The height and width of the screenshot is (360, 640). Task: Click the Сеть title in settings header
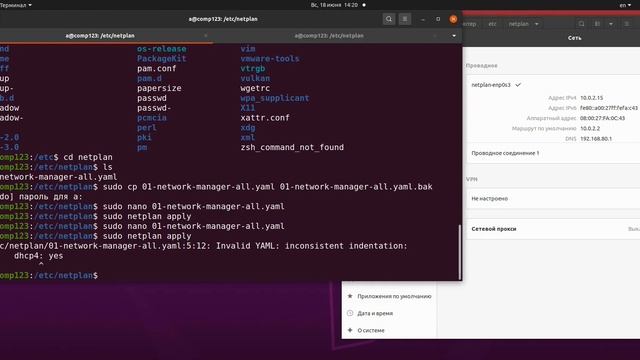click(574, 38)
